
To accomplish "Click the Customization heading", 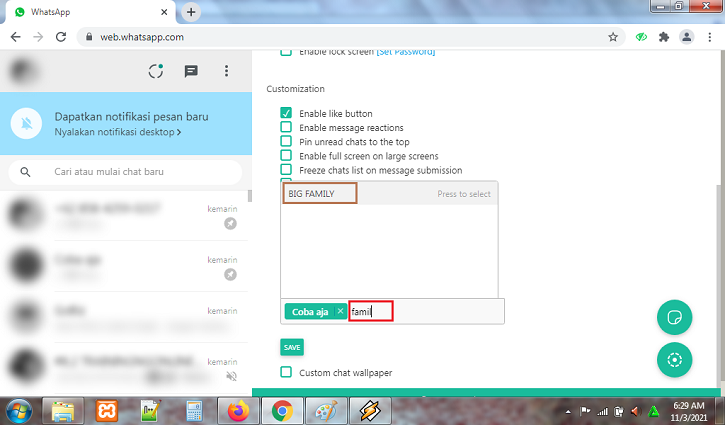I will 295,89.
